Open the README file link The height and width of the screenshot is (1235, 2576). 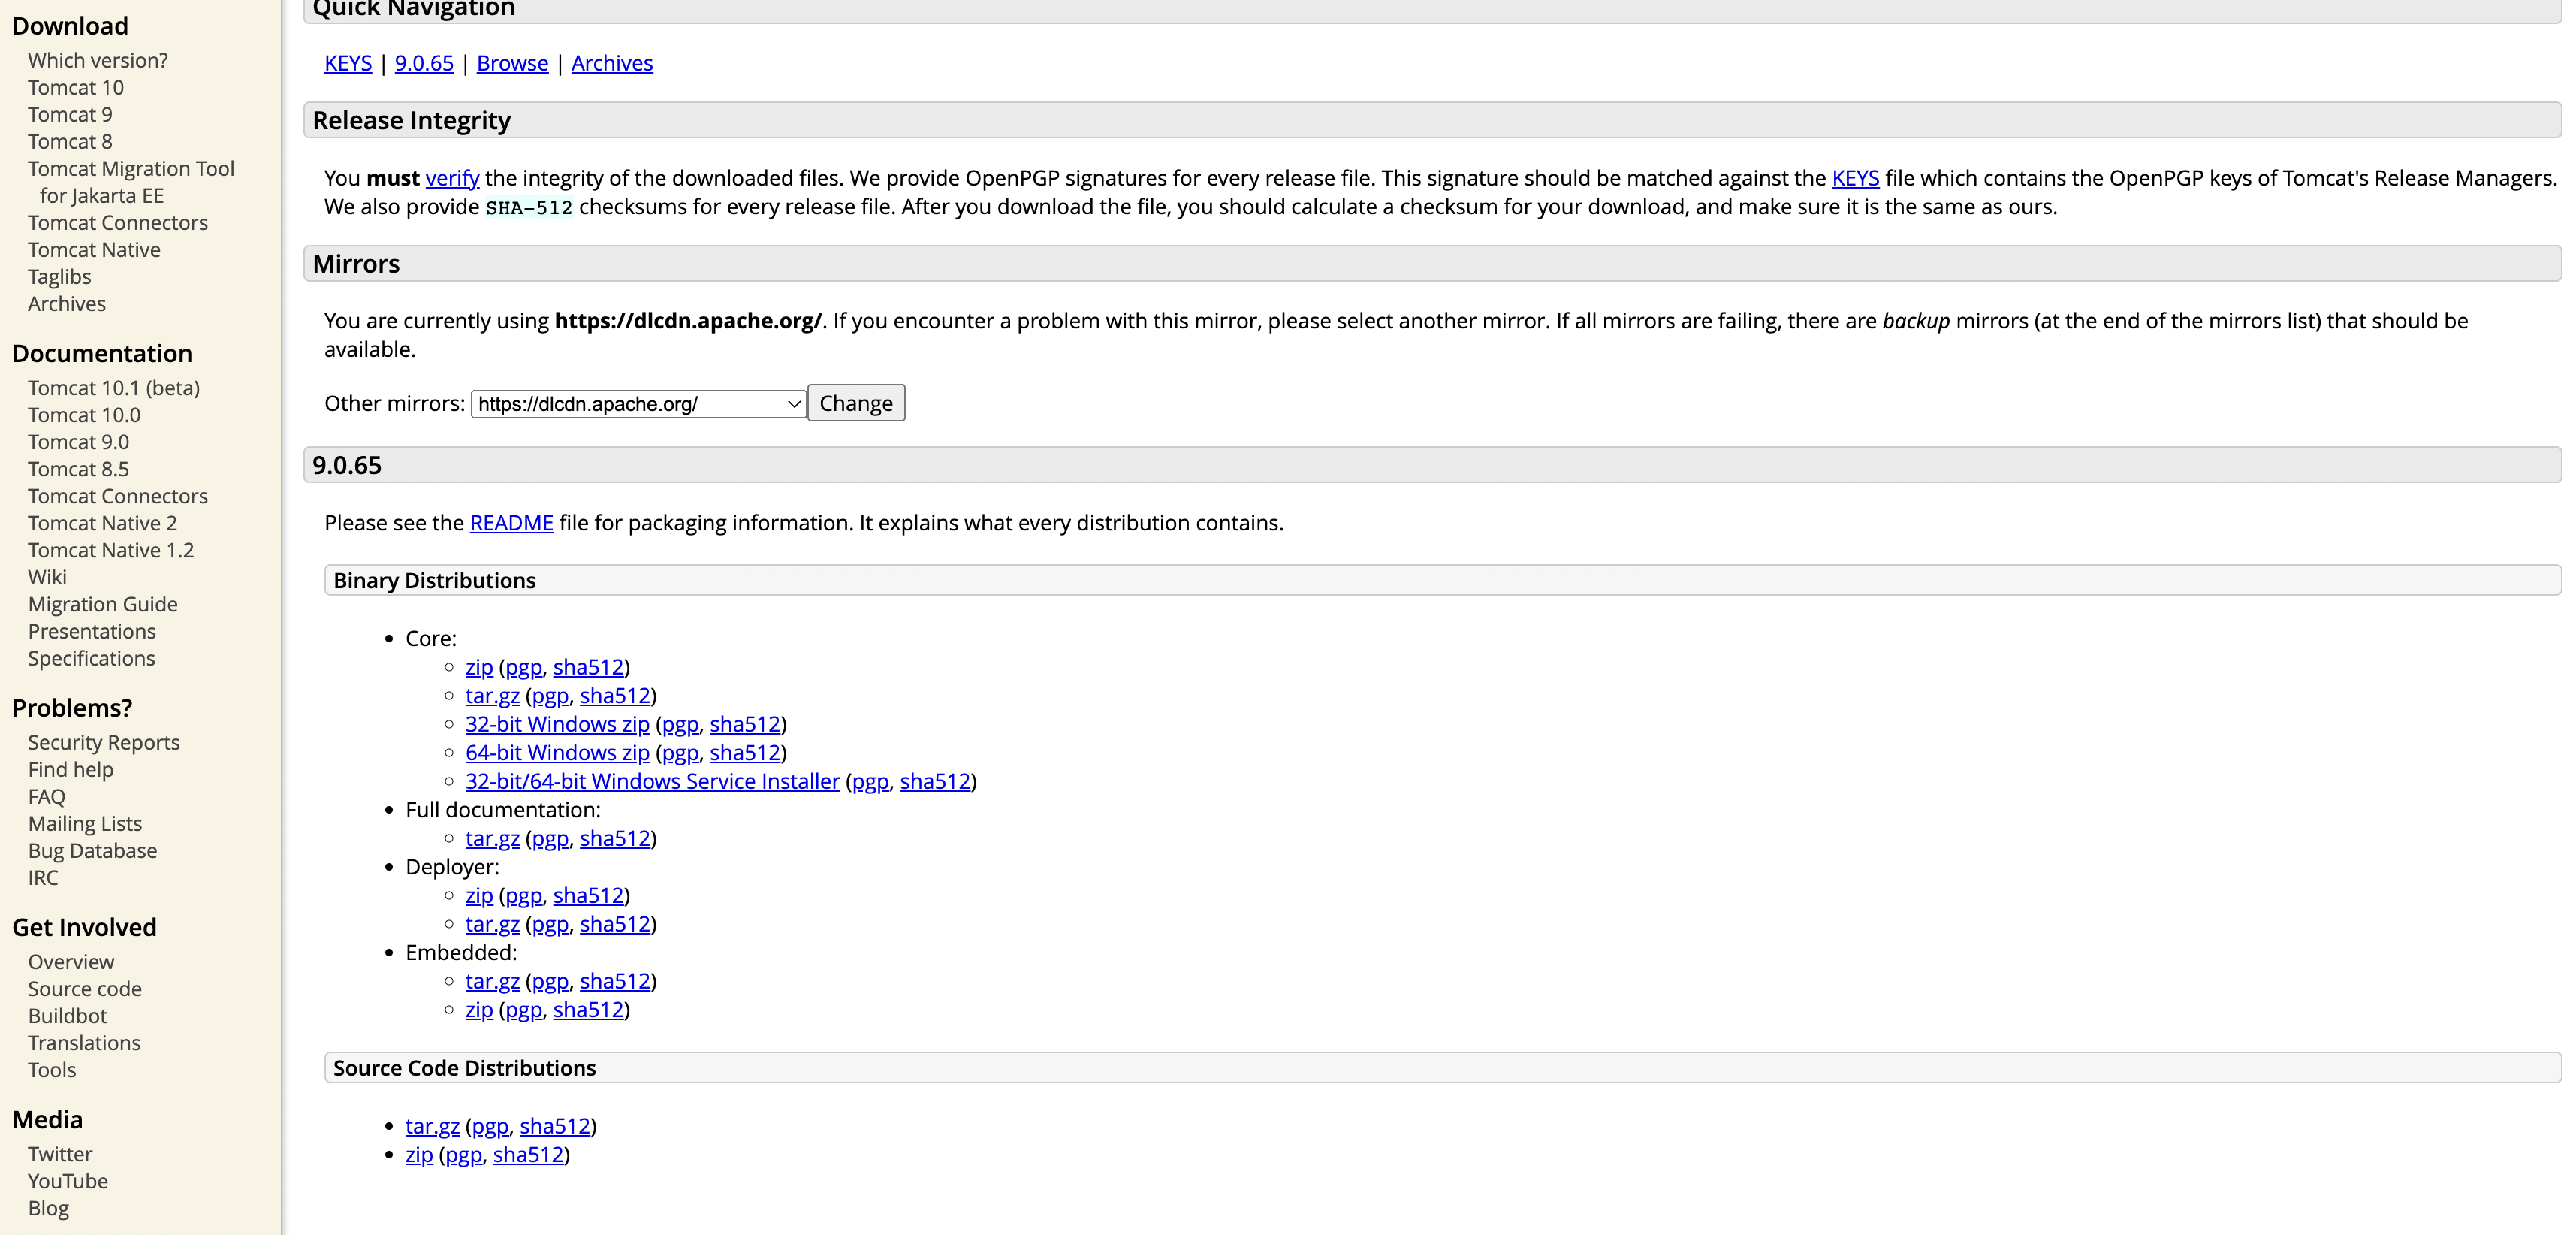(511, 523)
